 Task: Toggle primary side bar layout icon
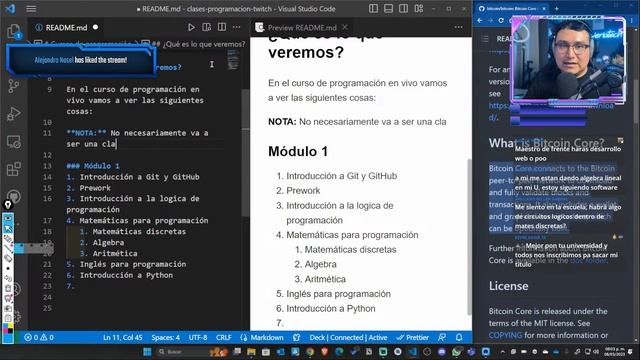(373, 9)
